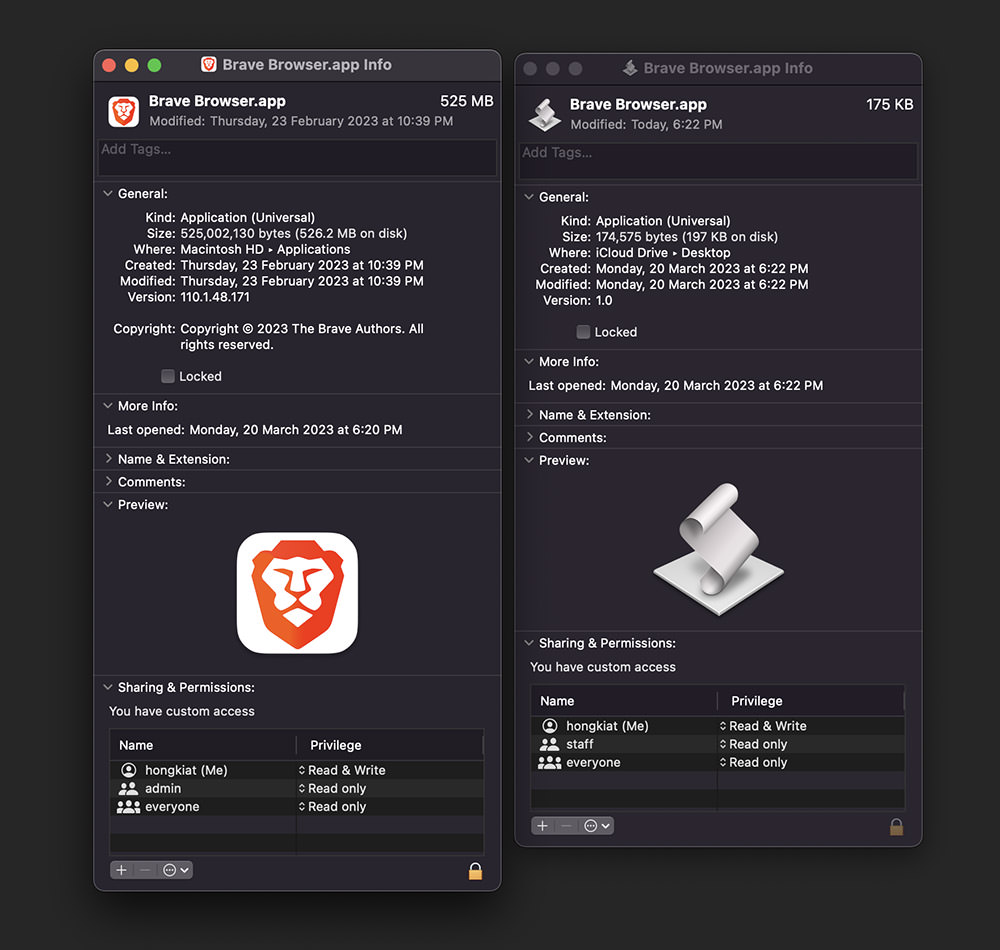Screen dimensions: 1000x950
Task: Change admin Read only privilege
Action: click(332, 789)
